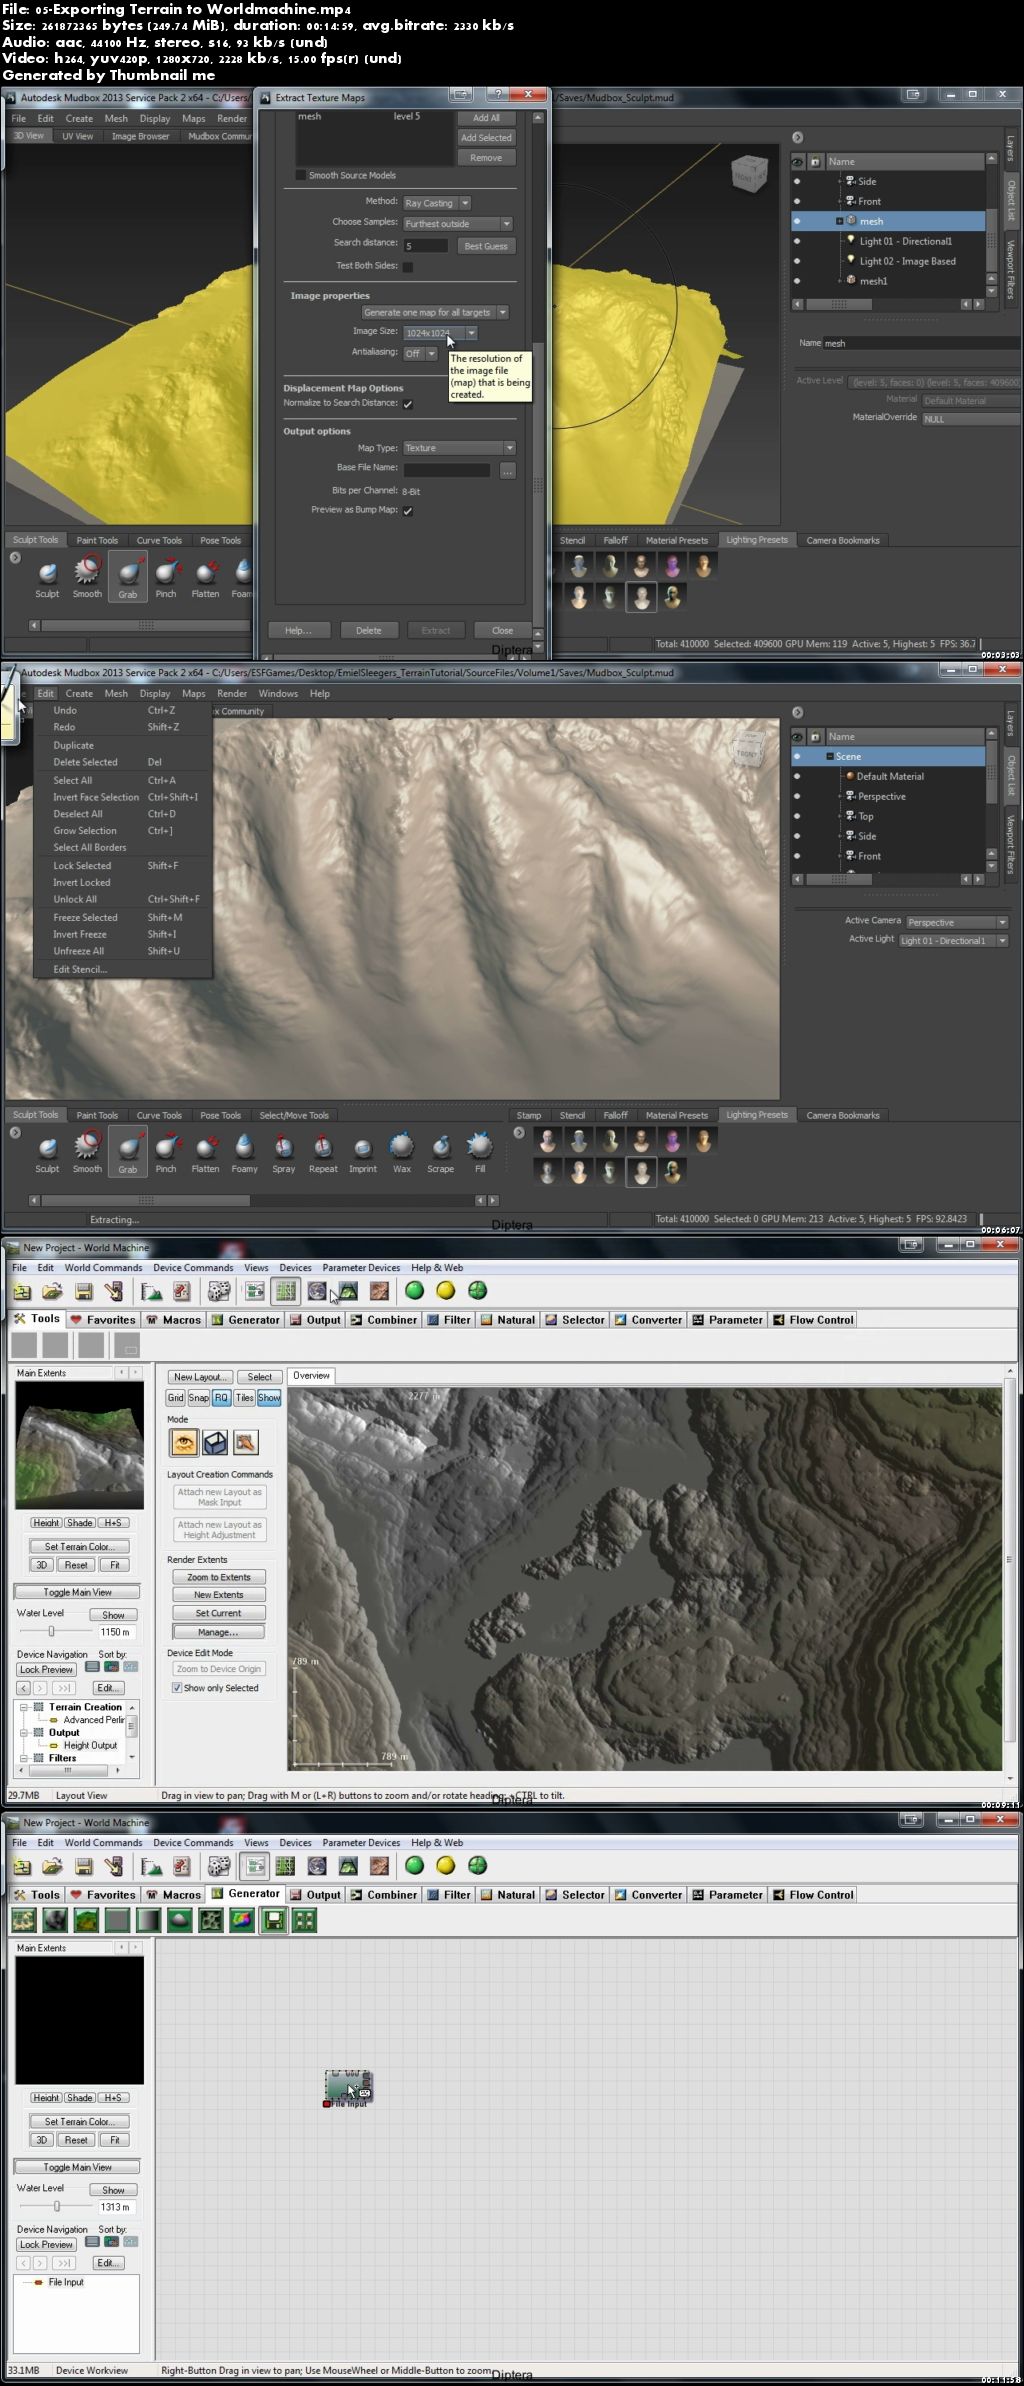
Task: Uncheck Preview as Bump Map
Action: (x=408, y=511)
